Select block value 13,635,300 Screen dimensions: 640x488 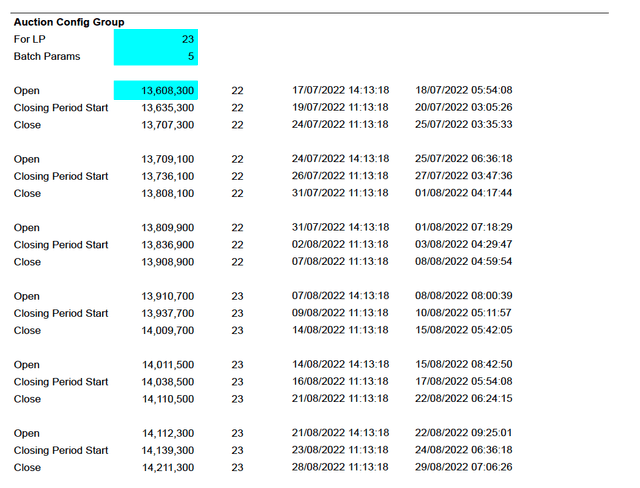click(x=168, y=108)
